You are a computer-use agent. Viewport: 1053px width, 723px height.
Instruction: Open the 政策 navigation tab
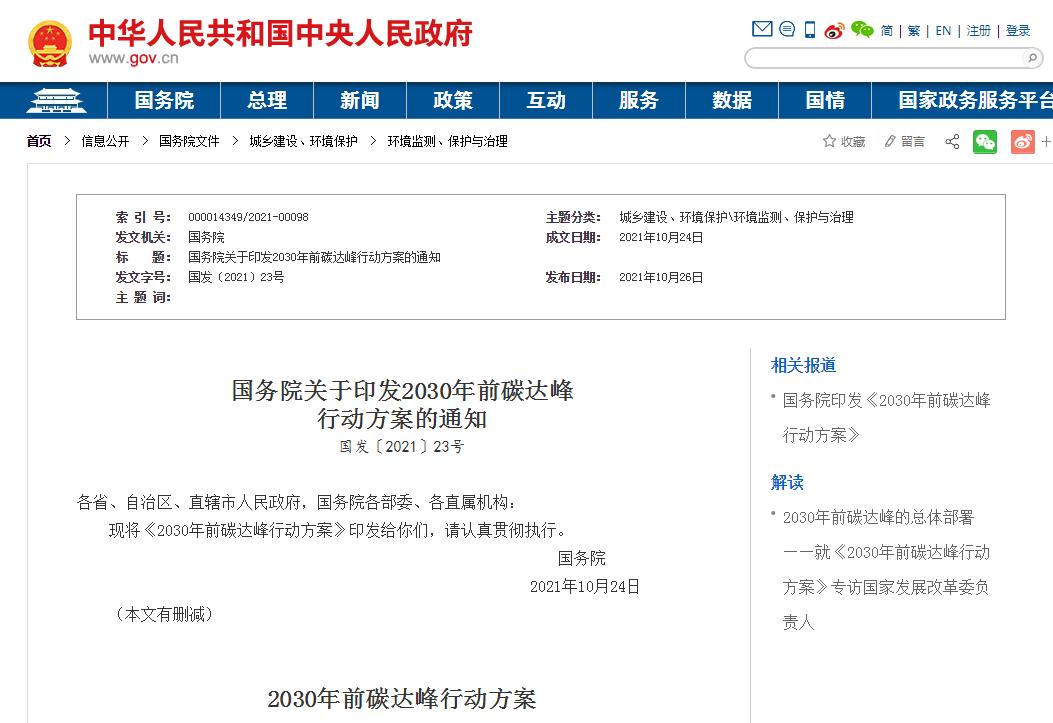click(x=453, y=101)
